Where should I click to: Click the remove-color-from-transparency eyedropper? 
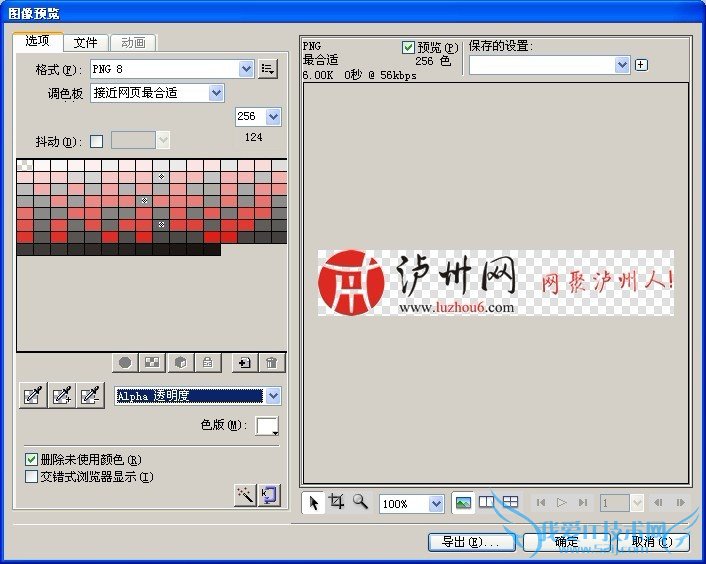coord(91,396)
